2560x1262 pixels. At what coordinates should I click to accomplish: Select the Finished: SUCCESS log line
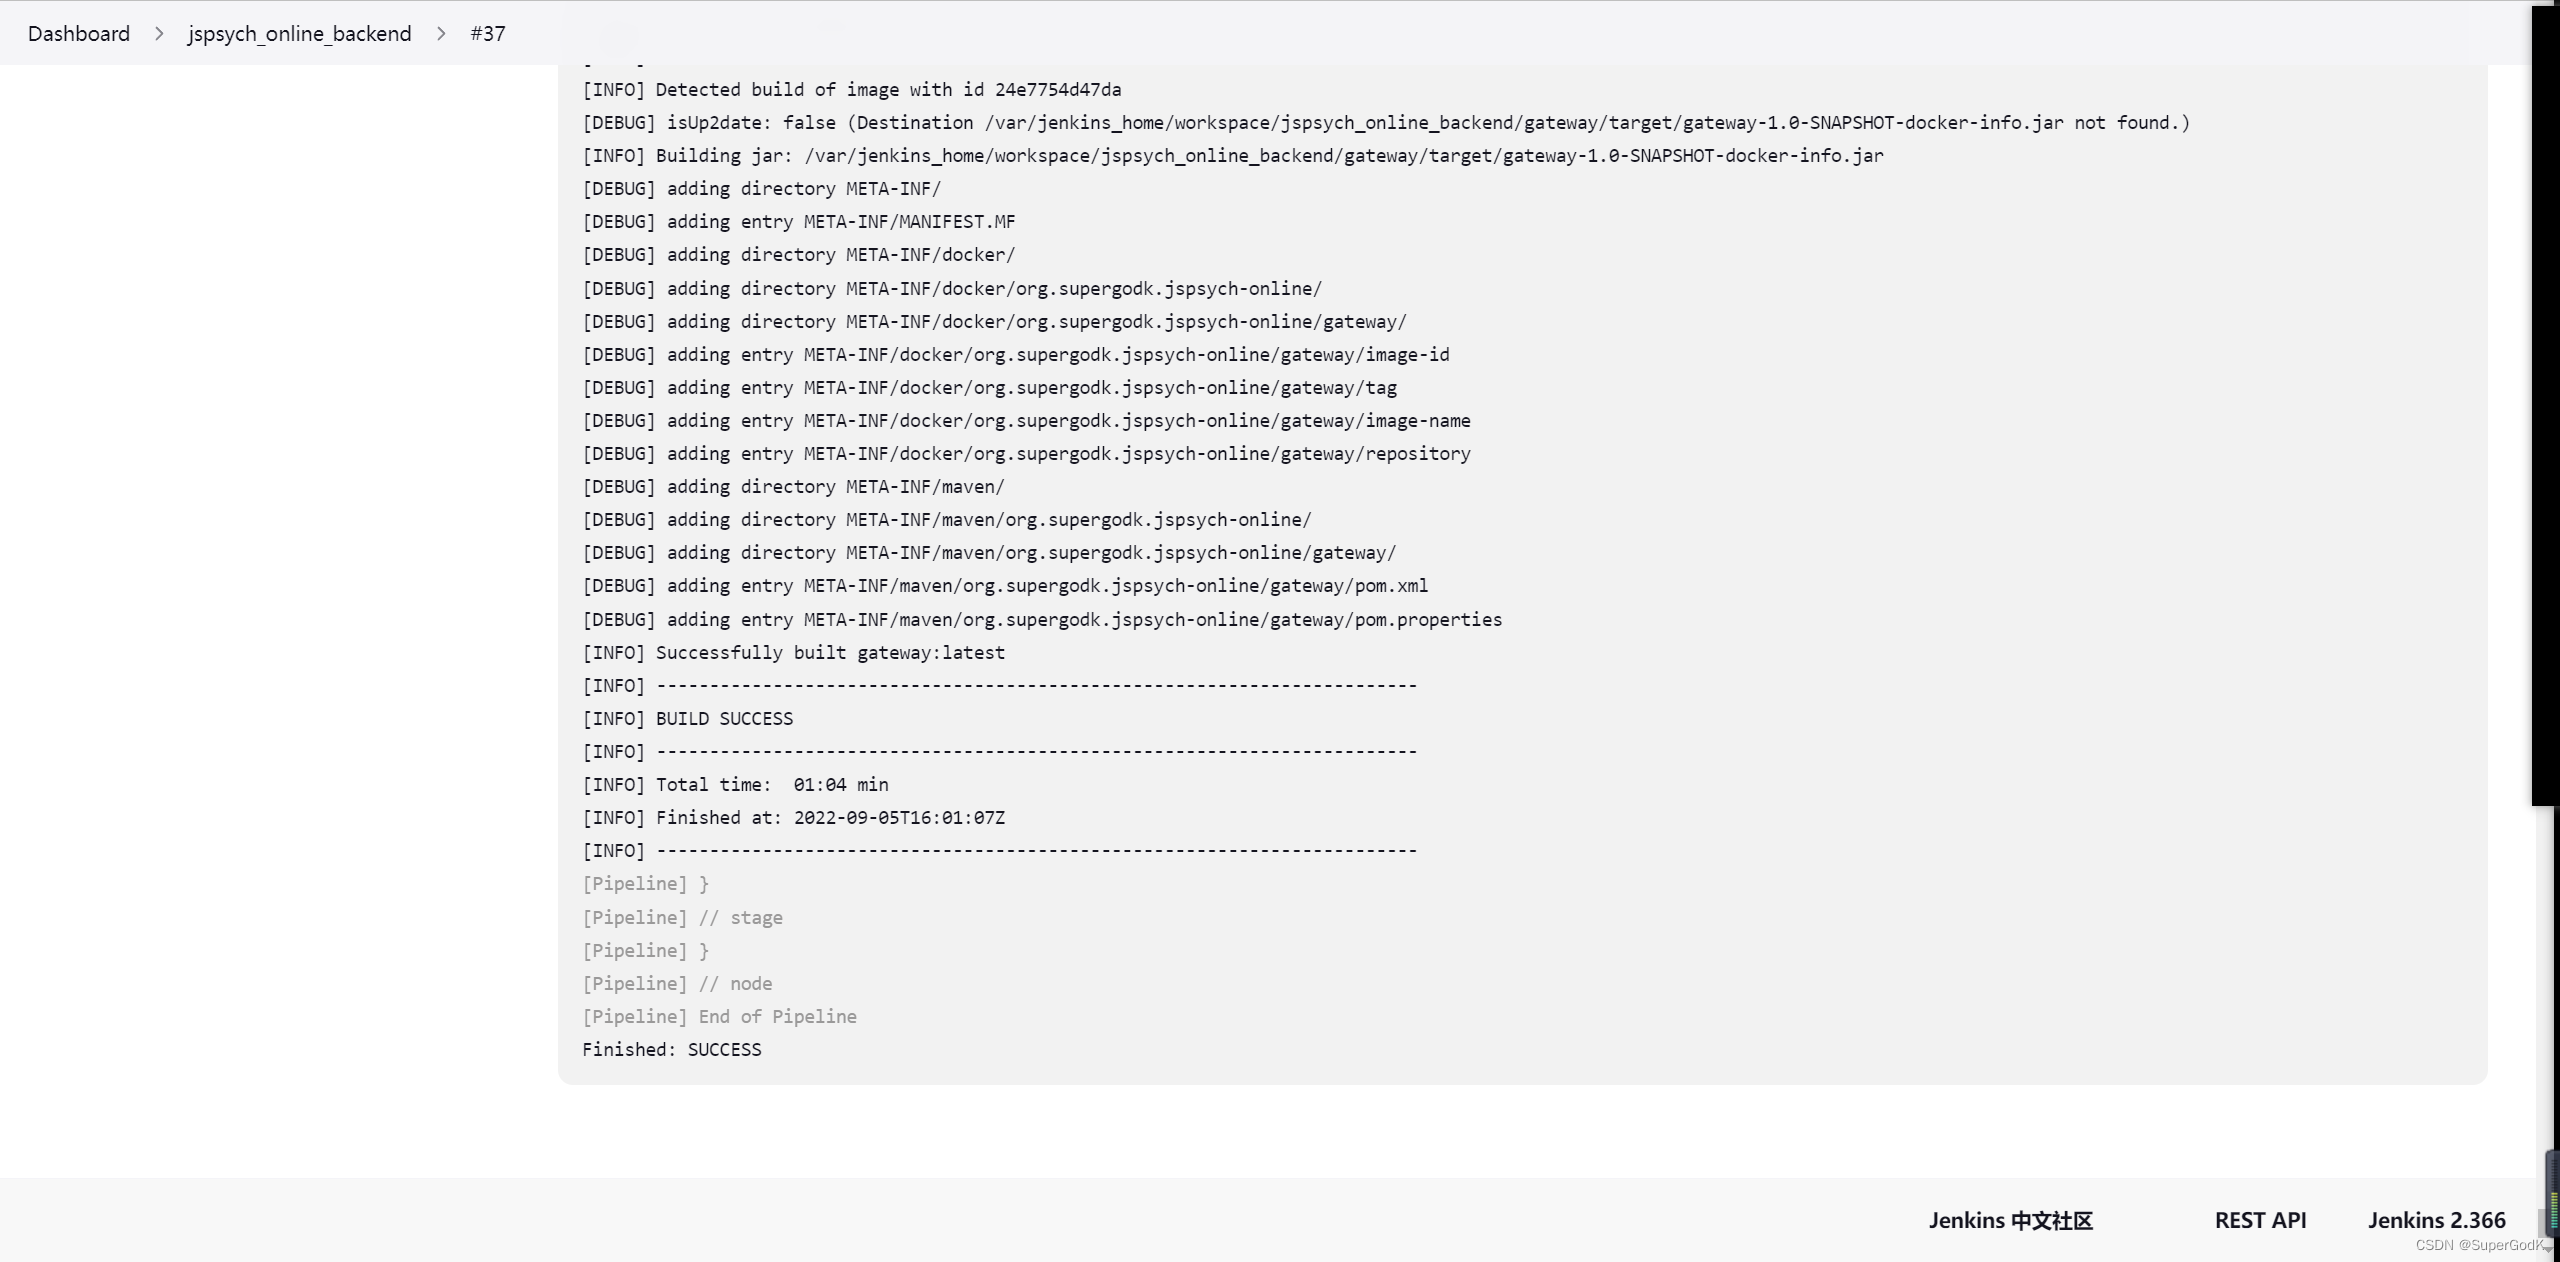click(x=671, y=1050)
